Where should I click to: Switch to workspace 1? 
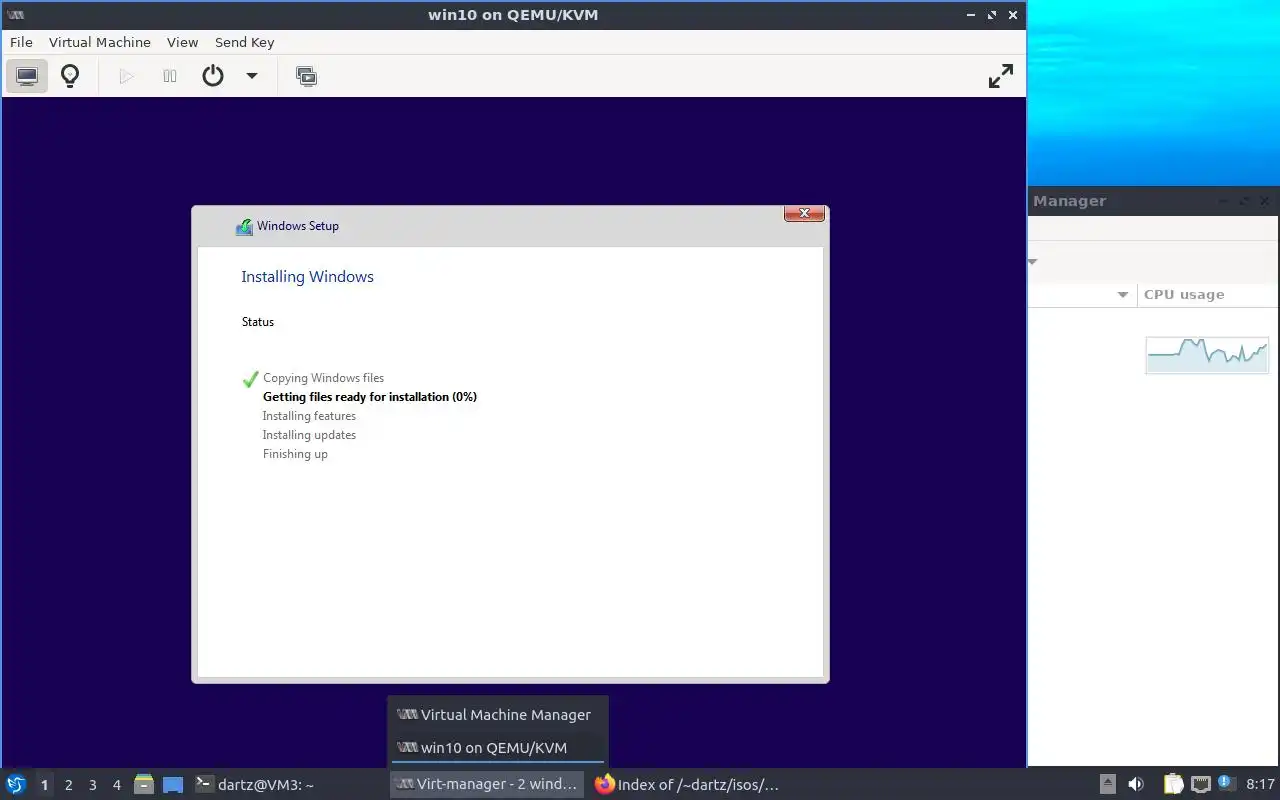[44, 785]
